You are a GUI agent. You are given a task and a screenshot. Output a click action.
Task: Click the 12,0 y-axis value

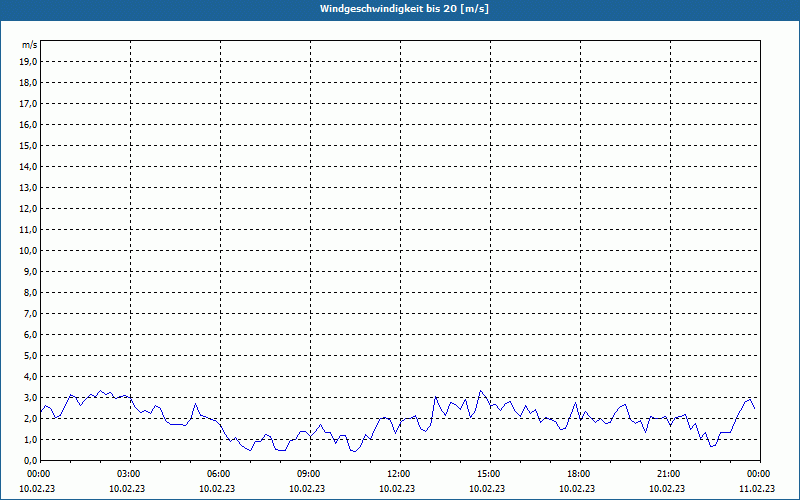[x=28, y=208]
